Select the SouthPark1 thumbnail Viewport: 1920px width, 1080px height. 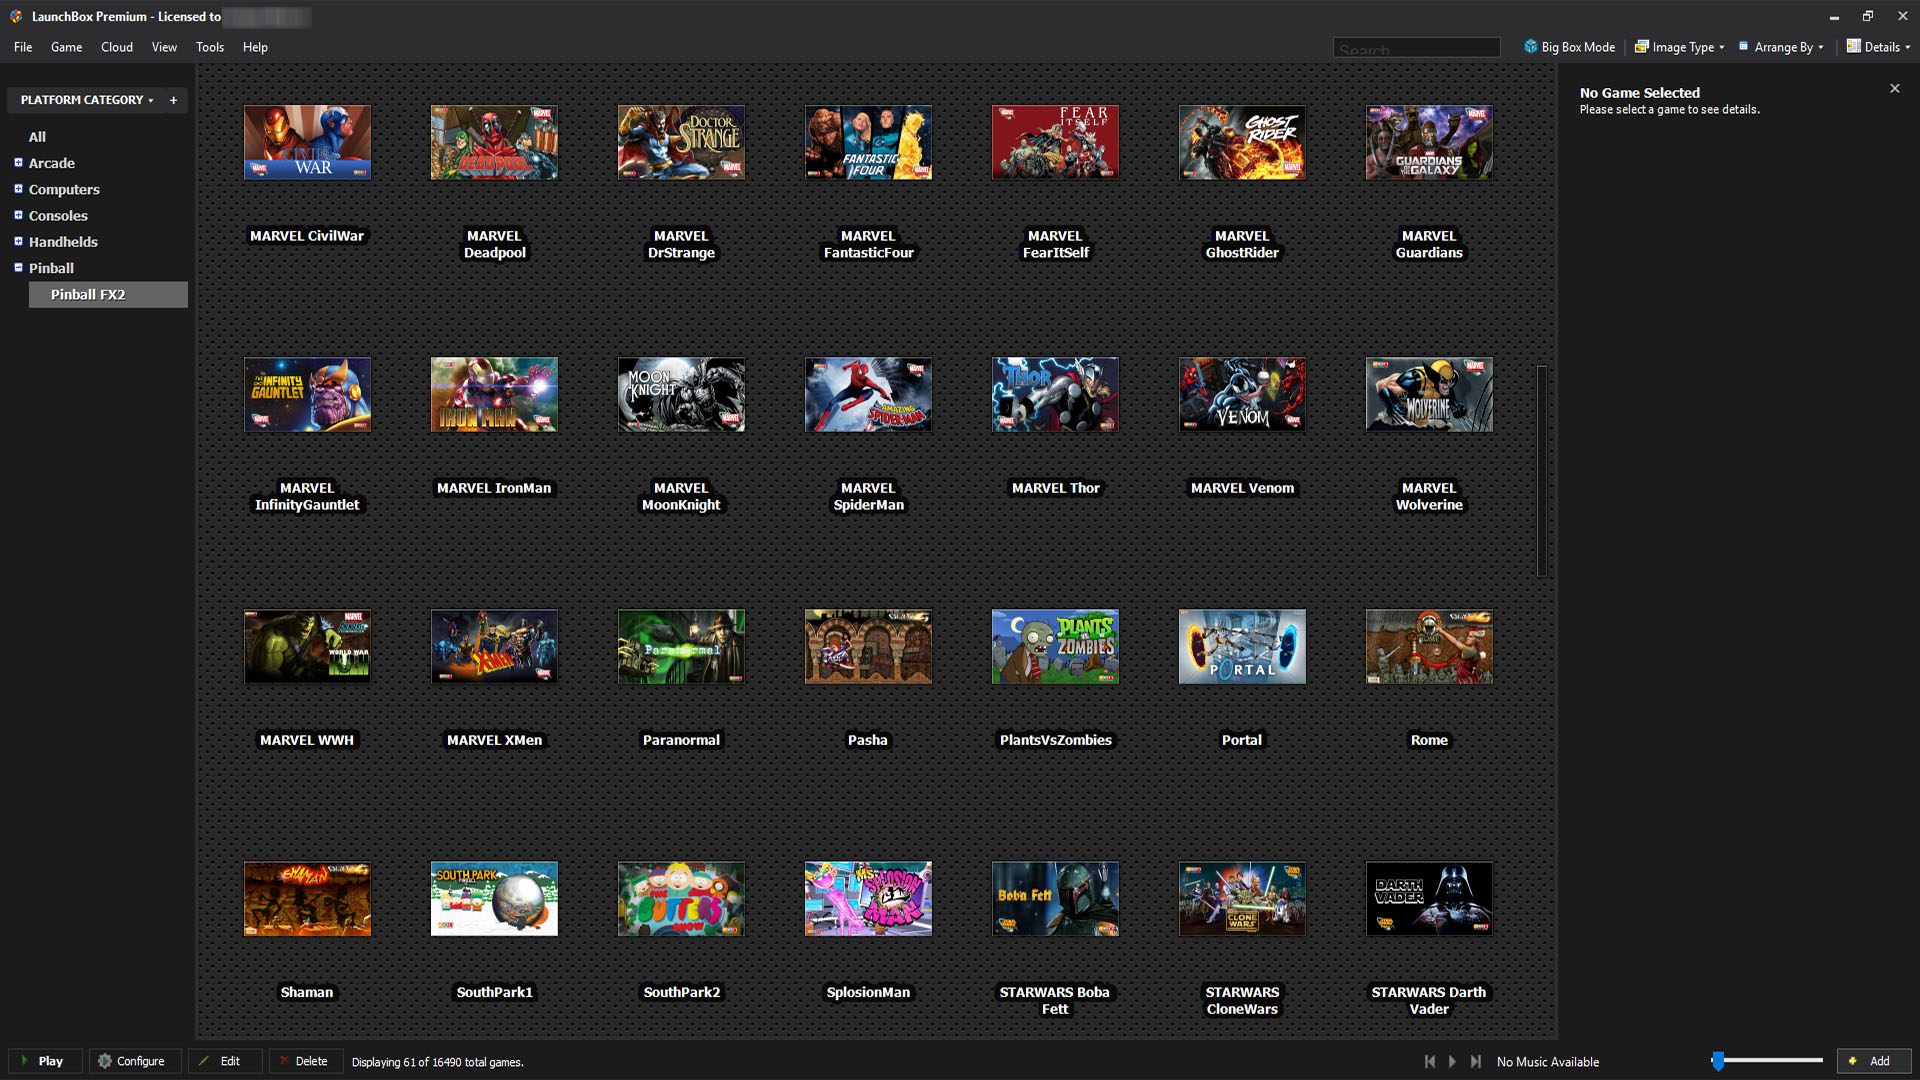pyautogui.click(x=494, y=899)
